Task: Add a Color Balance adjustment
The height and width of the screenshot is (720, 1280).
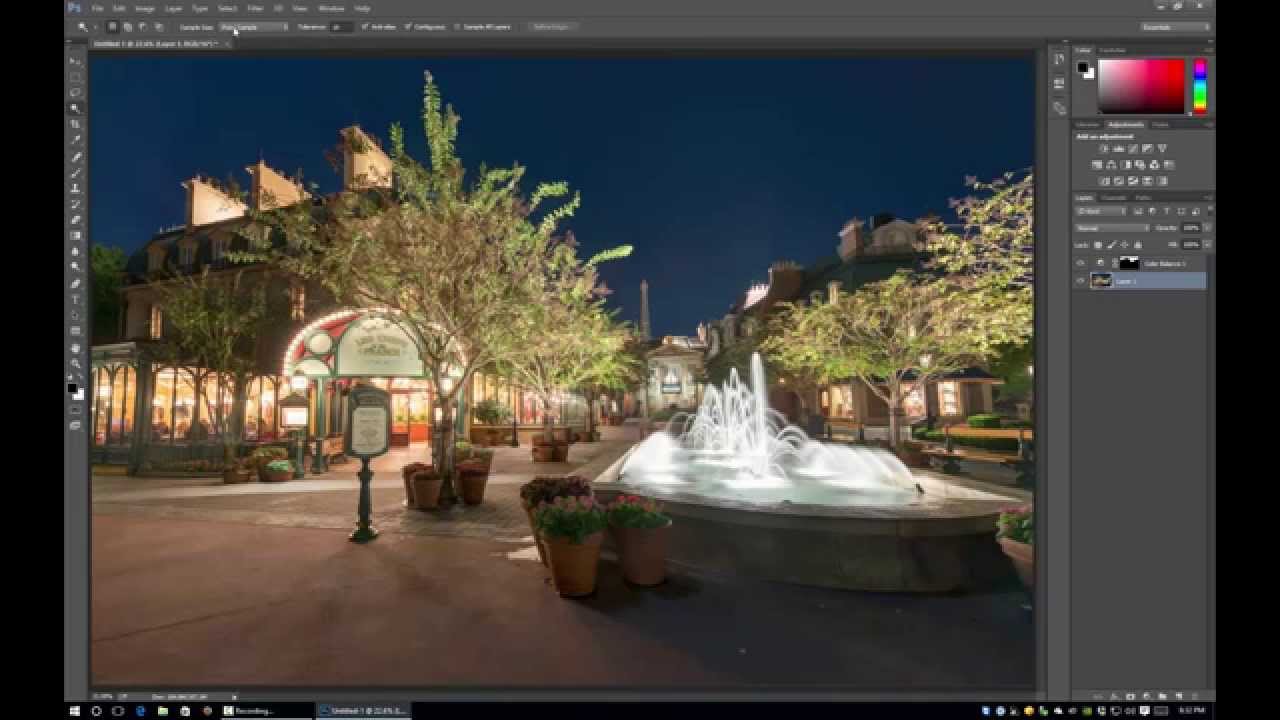Action: pos(1111,164)
